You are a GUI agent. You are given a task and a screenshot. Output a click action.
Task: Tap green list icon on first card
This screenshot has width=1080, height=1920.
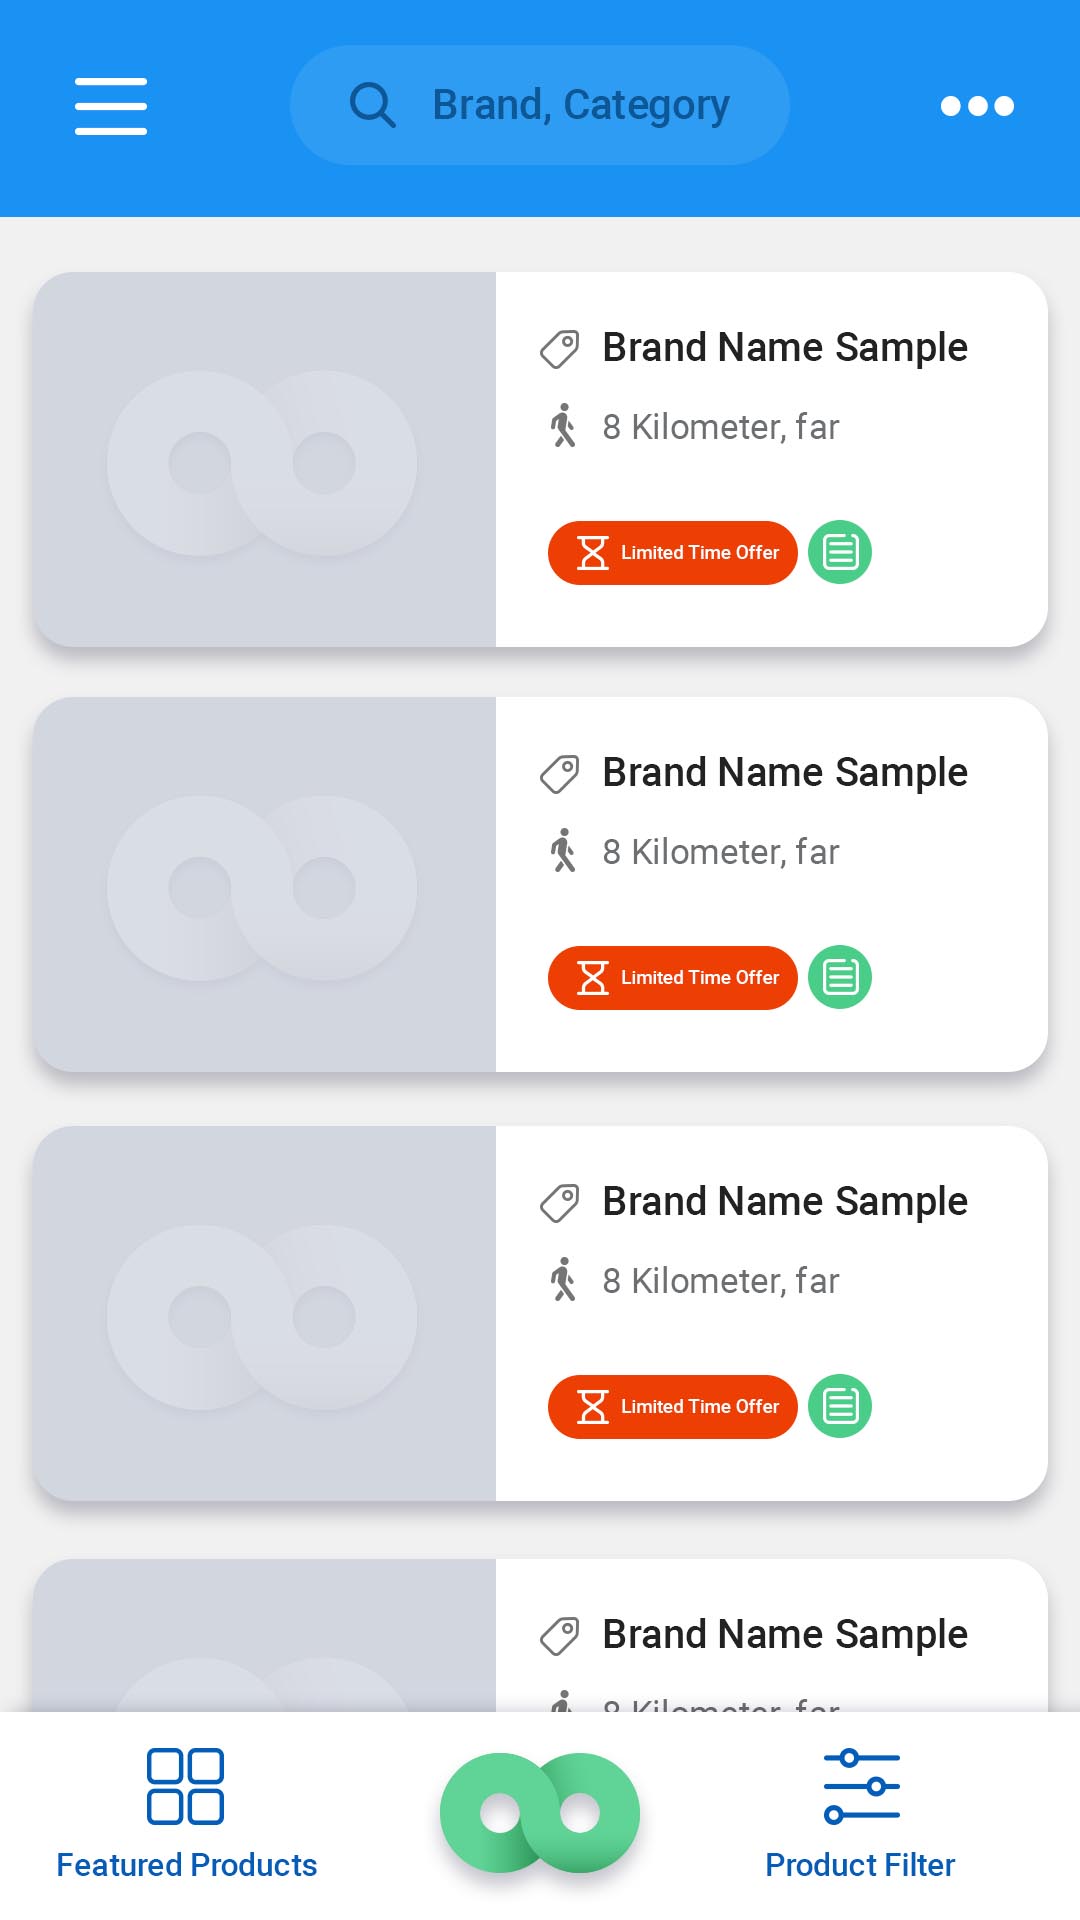point(840,552)
